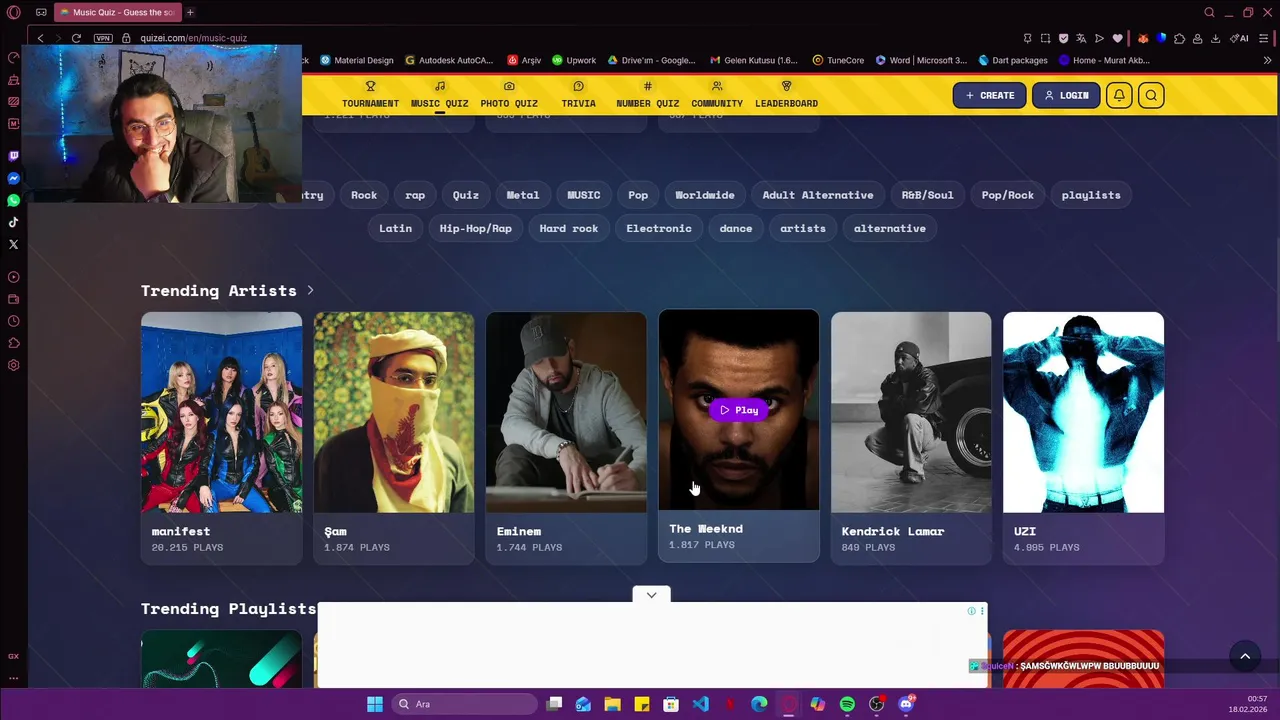This screenshot has width=1280, height=720.
Task: Go back to previous page
Action: (x=40, y=38)
